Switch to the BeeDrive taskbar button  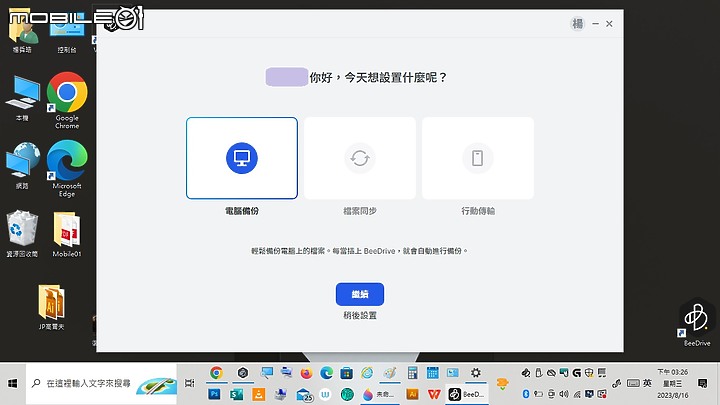[x=467, y=394]
